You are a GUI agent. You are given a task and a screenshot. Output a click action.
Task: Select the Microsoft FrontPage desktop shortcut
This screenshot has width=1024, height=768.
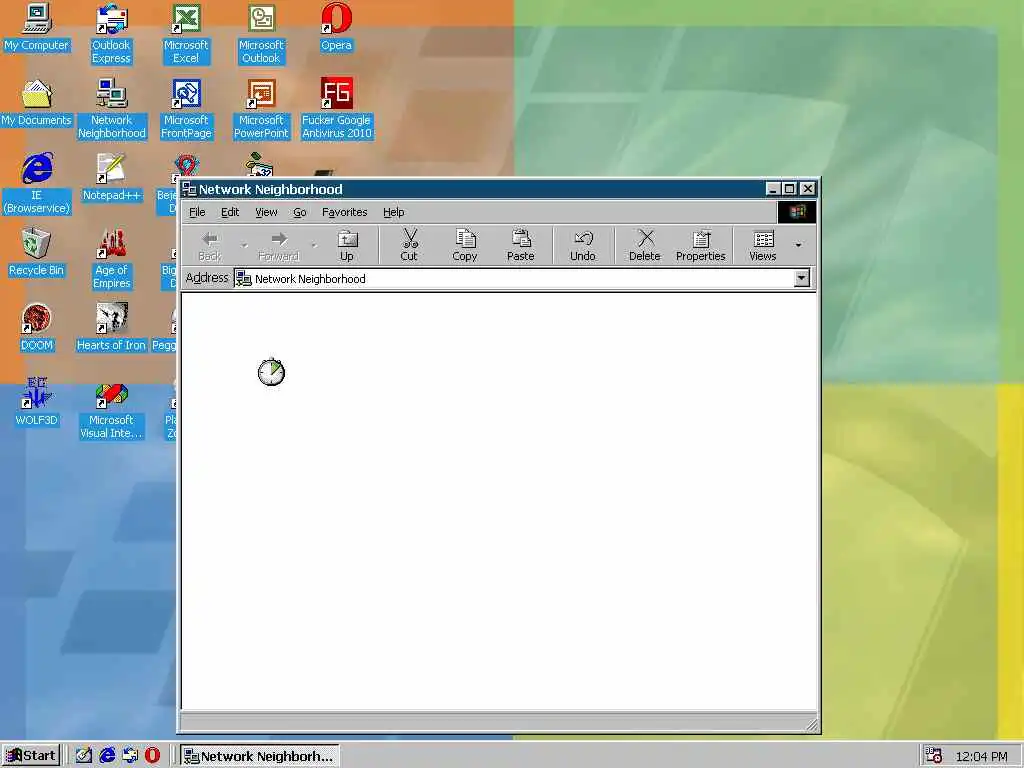[186, 109]
